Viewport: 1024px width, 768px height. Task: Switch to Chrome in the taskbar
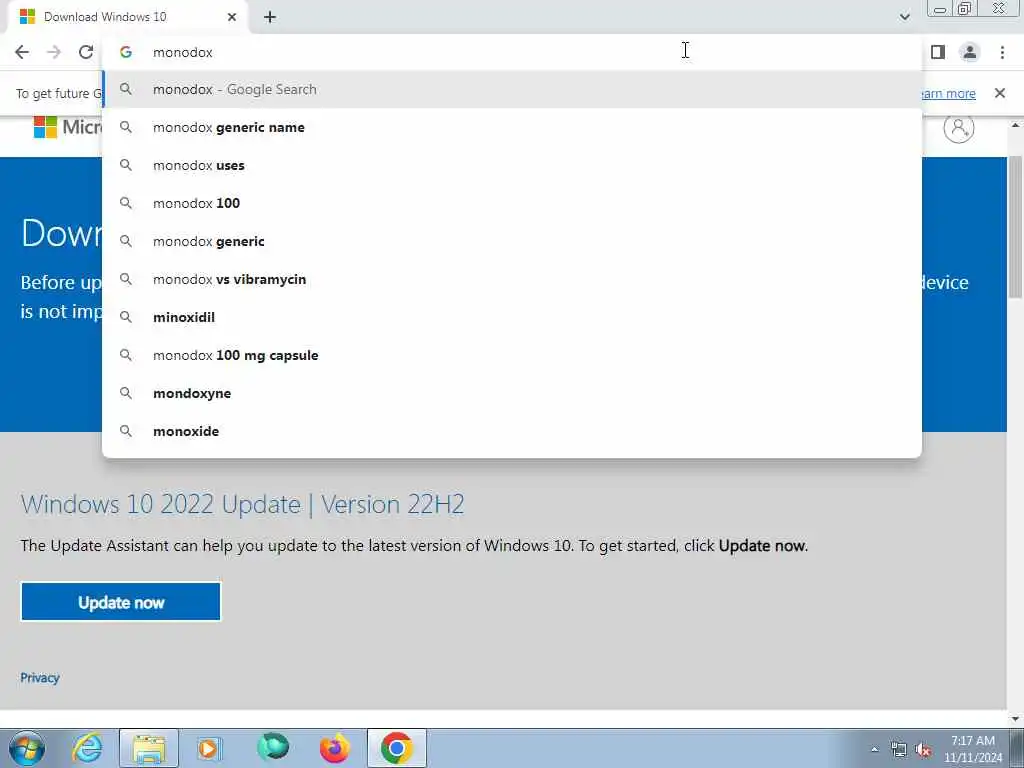(396, 748)
